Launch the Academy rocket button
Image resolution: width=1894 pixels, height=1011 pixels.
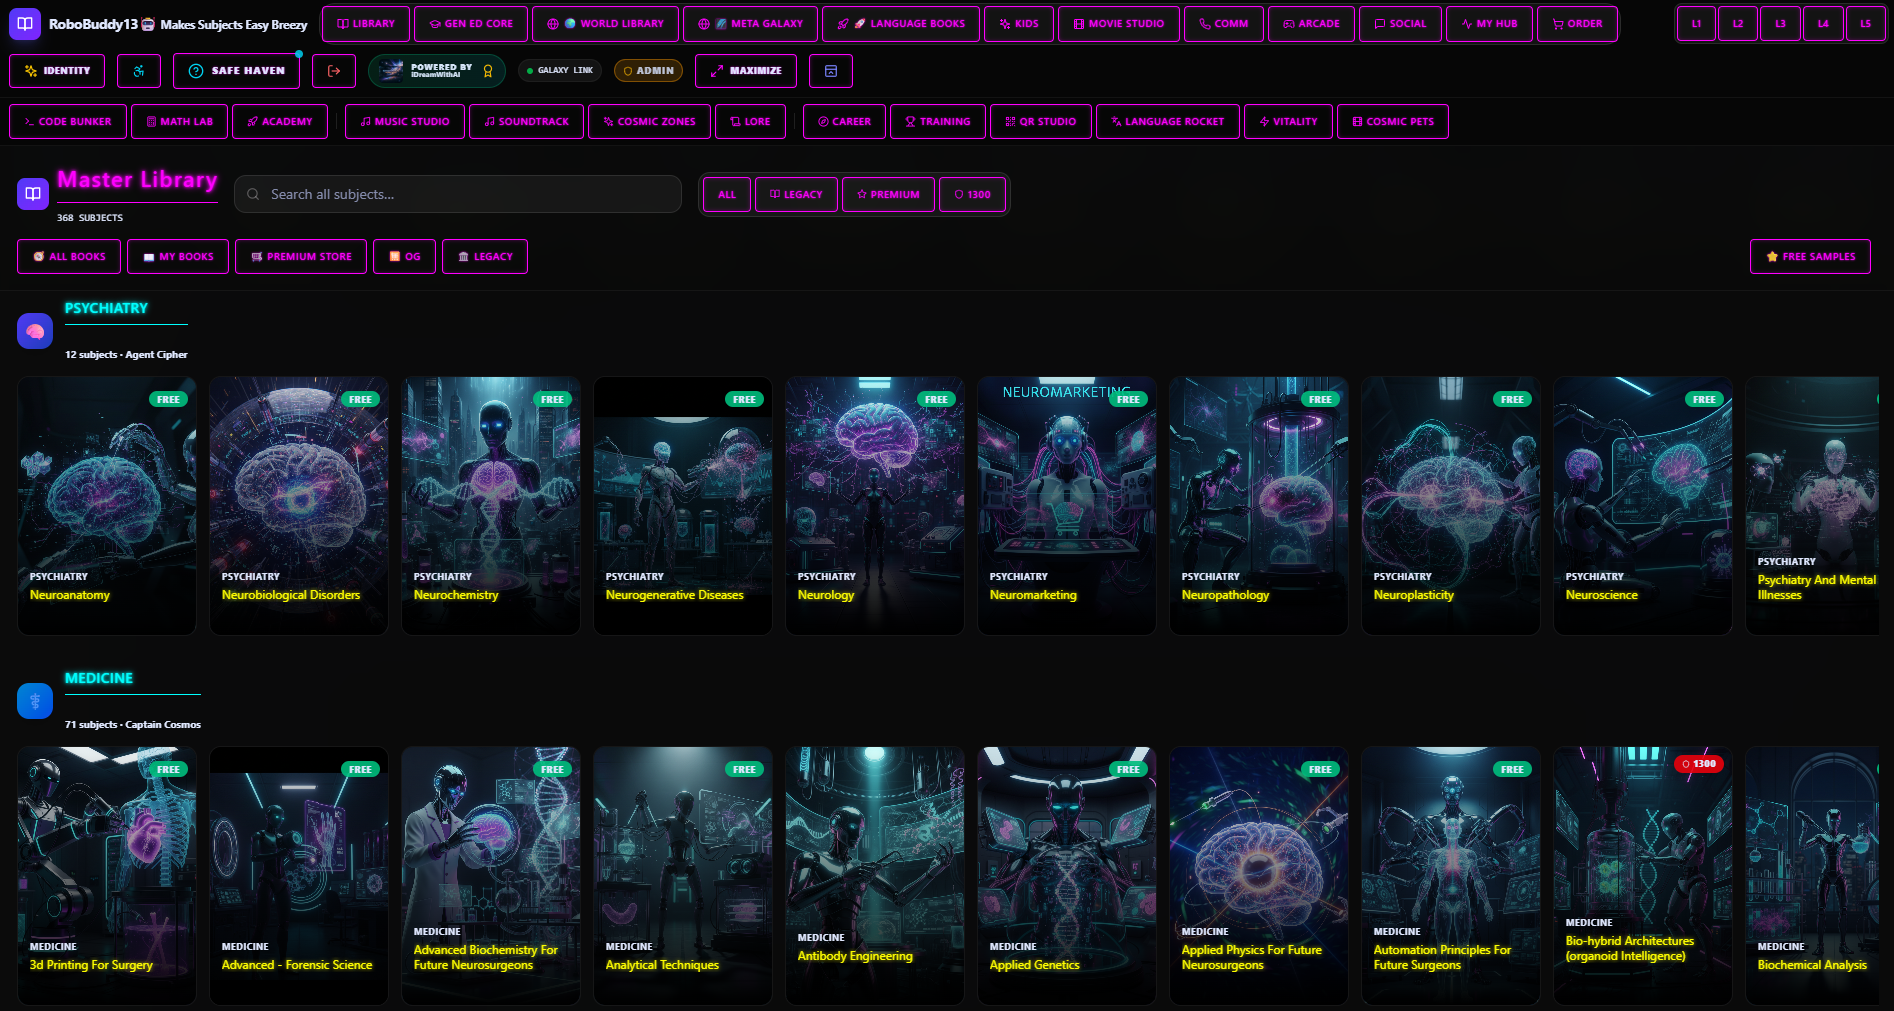click(x=280, y=122)
